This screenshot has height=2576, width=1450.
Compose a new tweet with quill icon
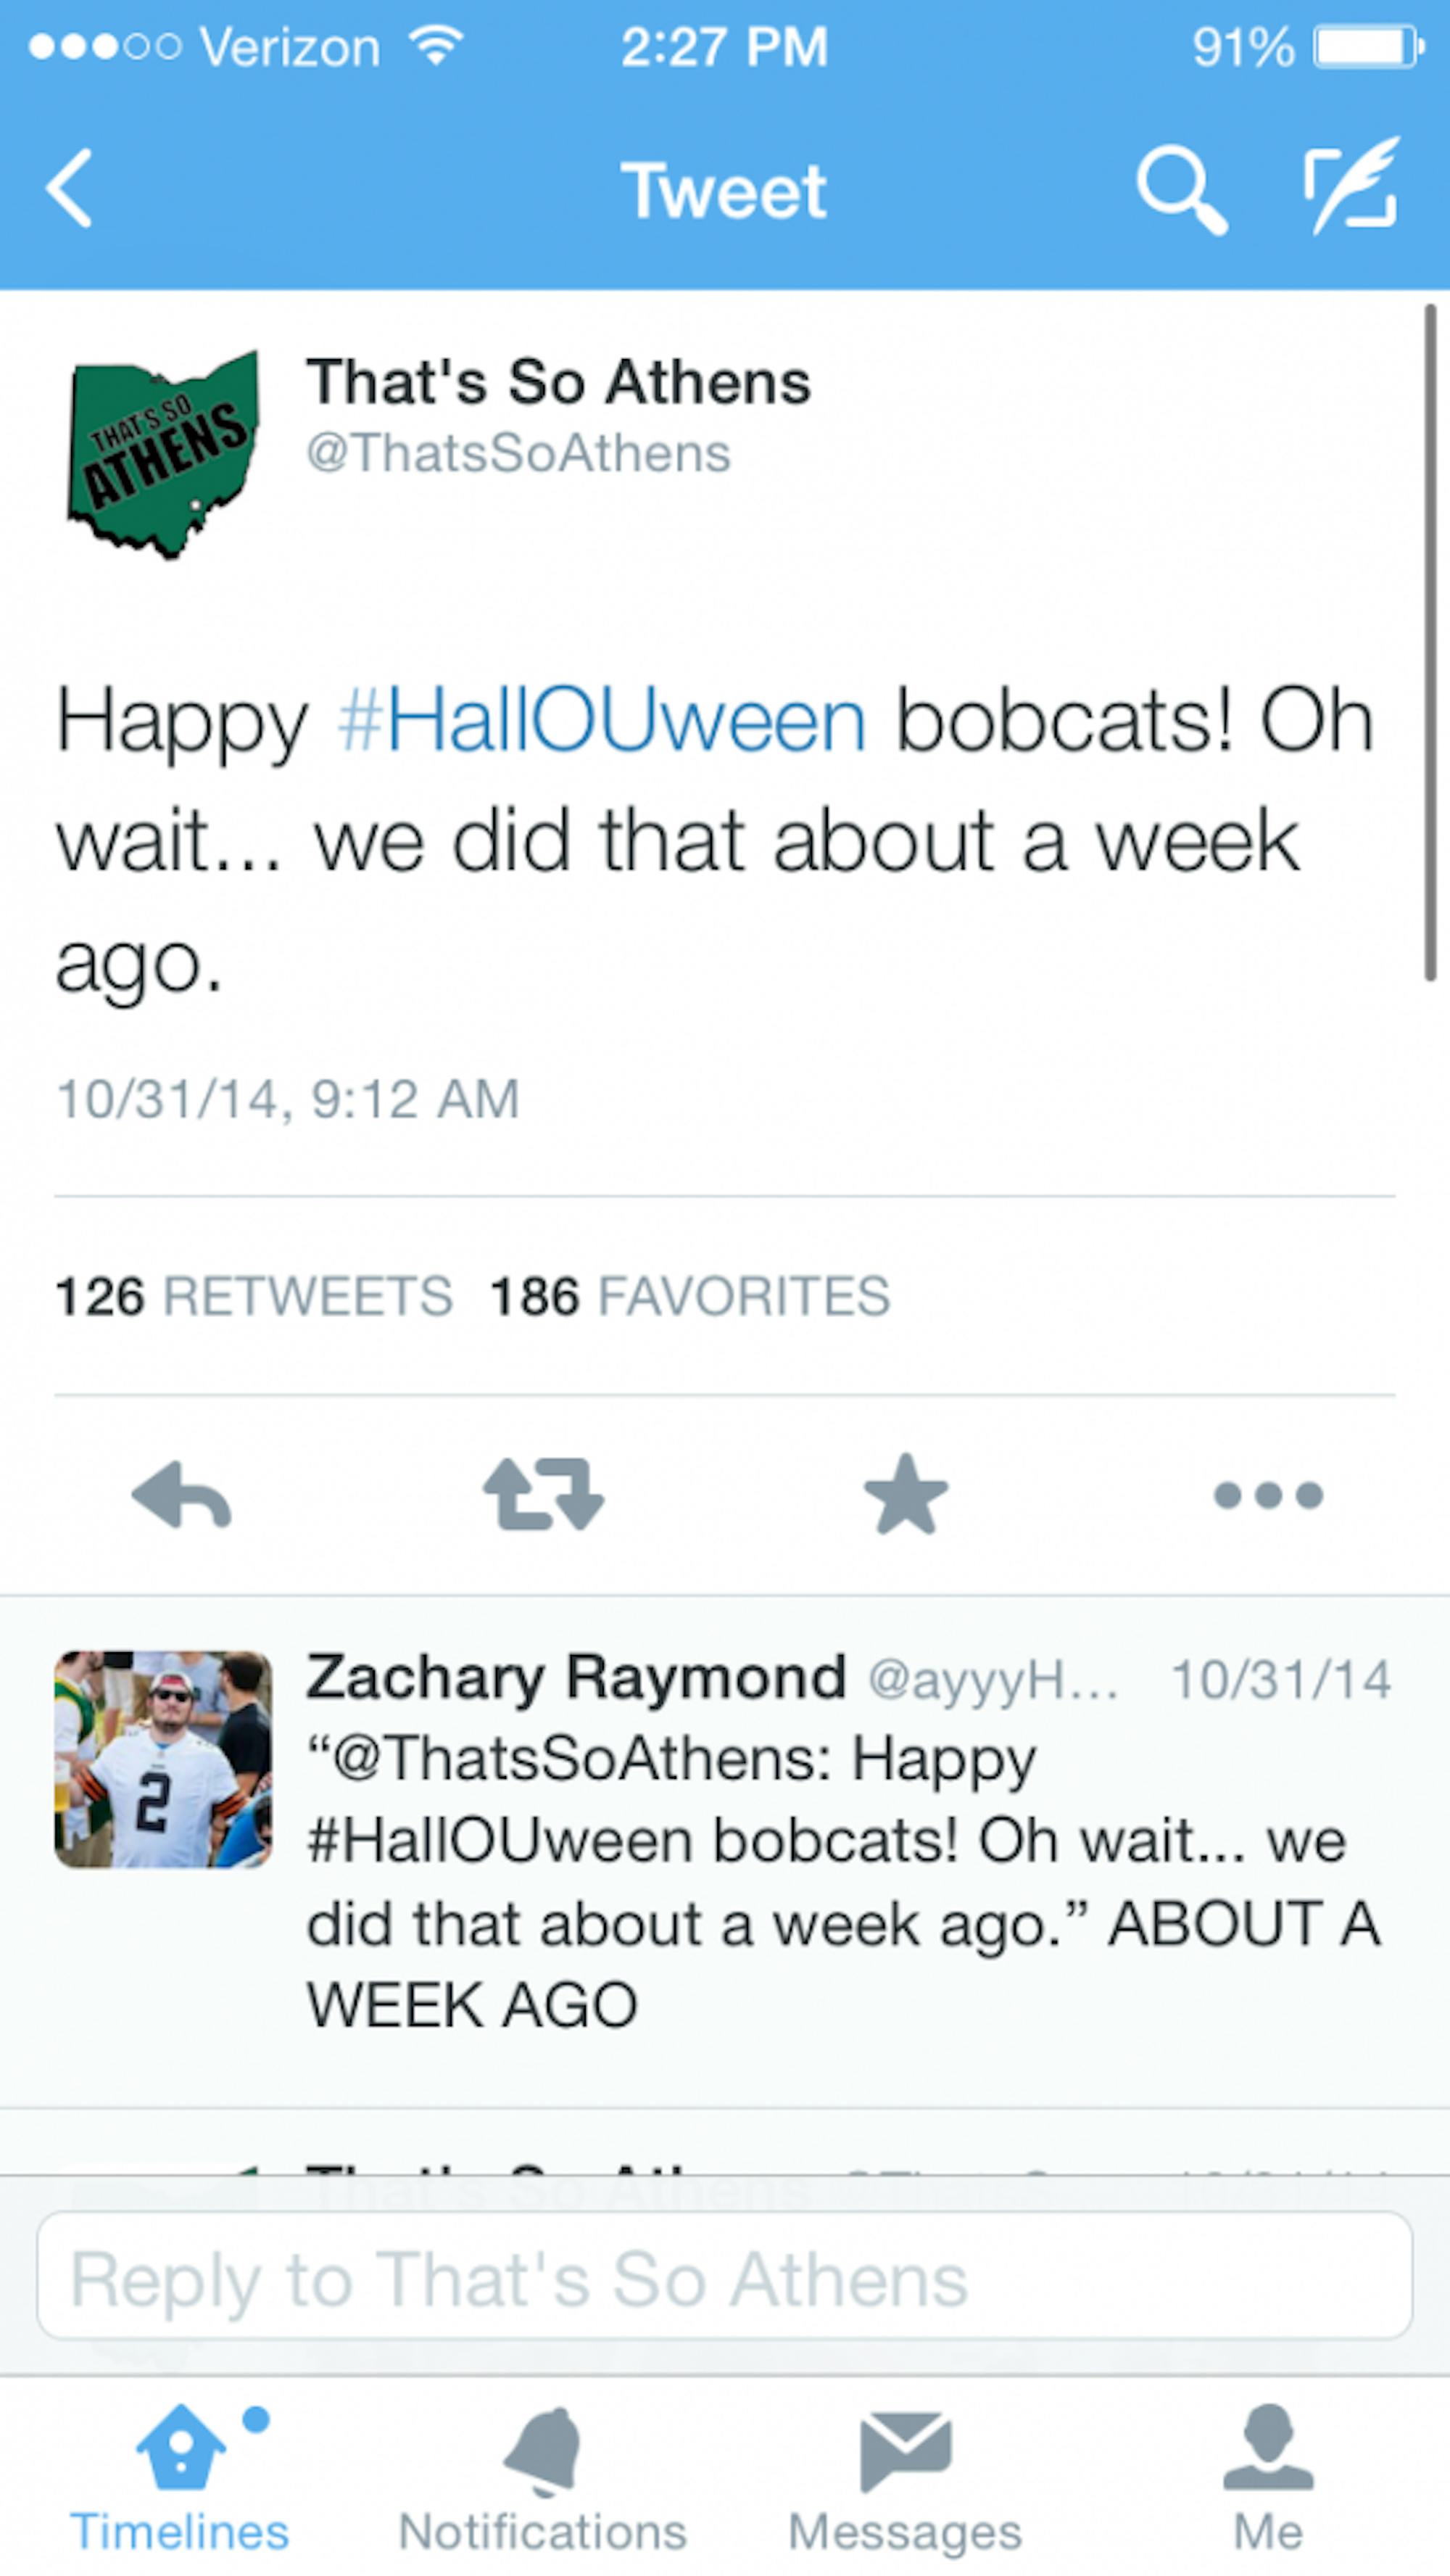click(1352, 186)
